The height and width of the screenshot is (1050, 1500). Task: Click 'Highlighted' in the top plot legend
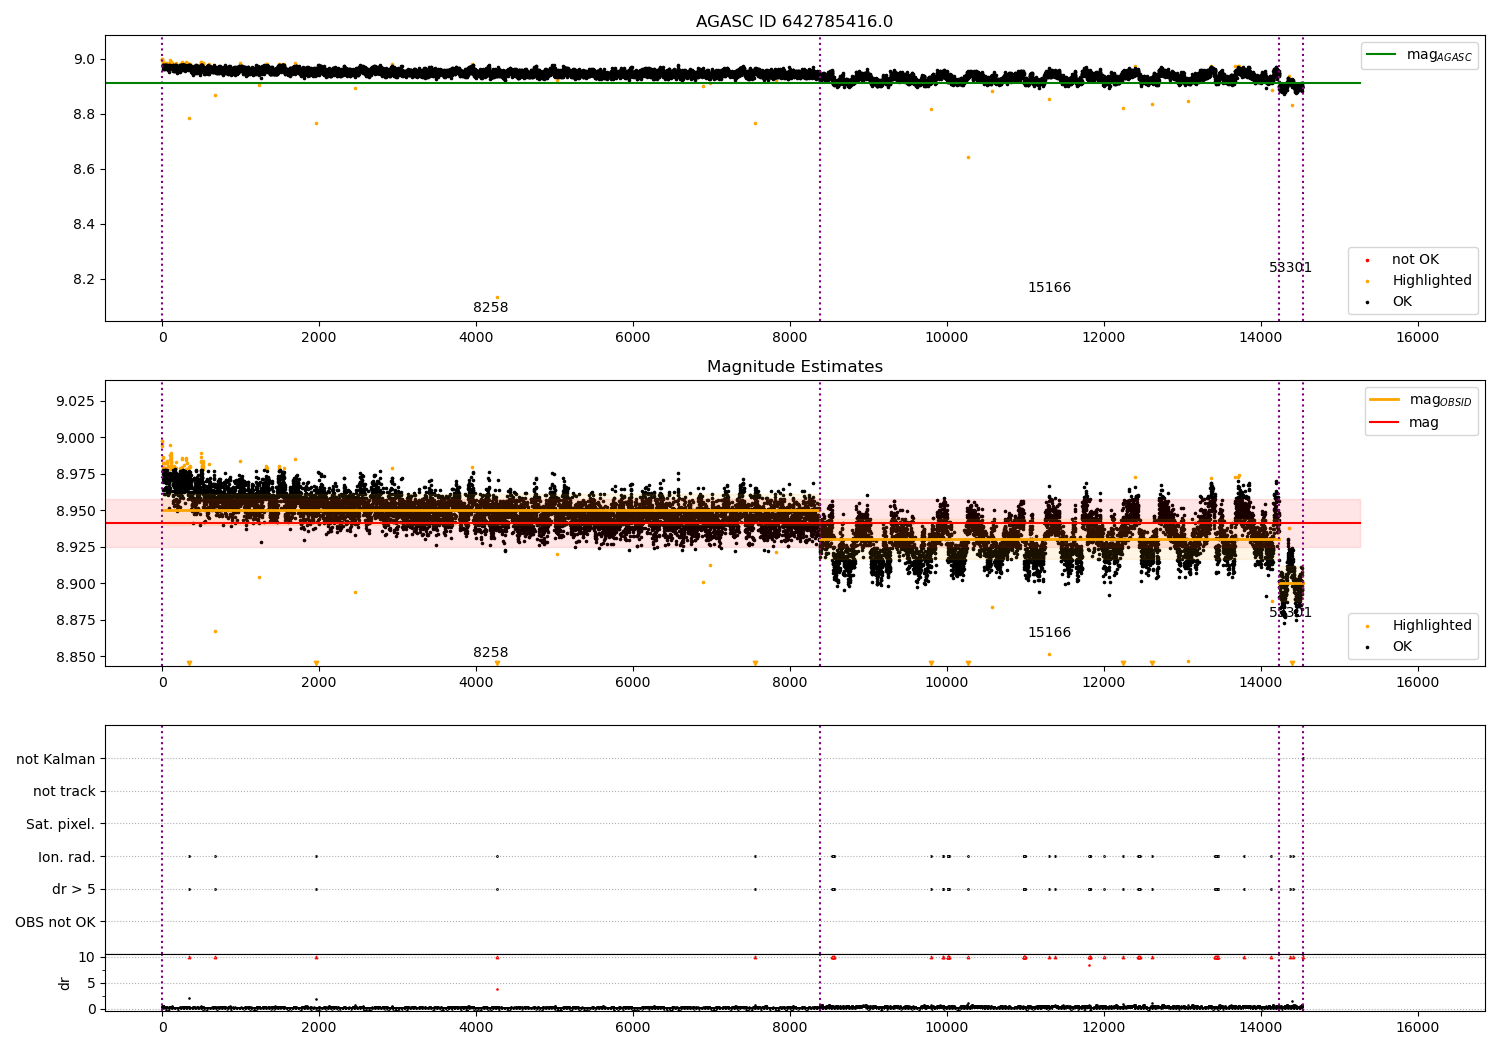tap(1432, 281)
